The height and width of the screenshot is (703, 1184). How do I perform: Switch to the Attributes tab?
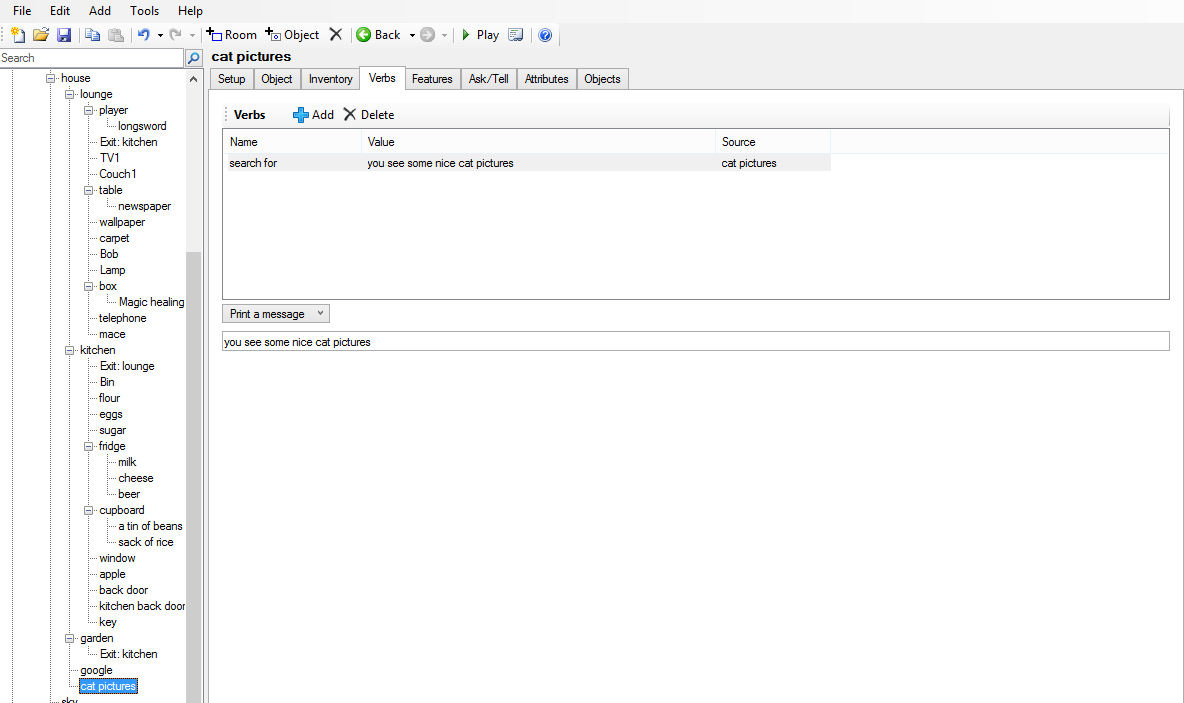coord(546,79)
